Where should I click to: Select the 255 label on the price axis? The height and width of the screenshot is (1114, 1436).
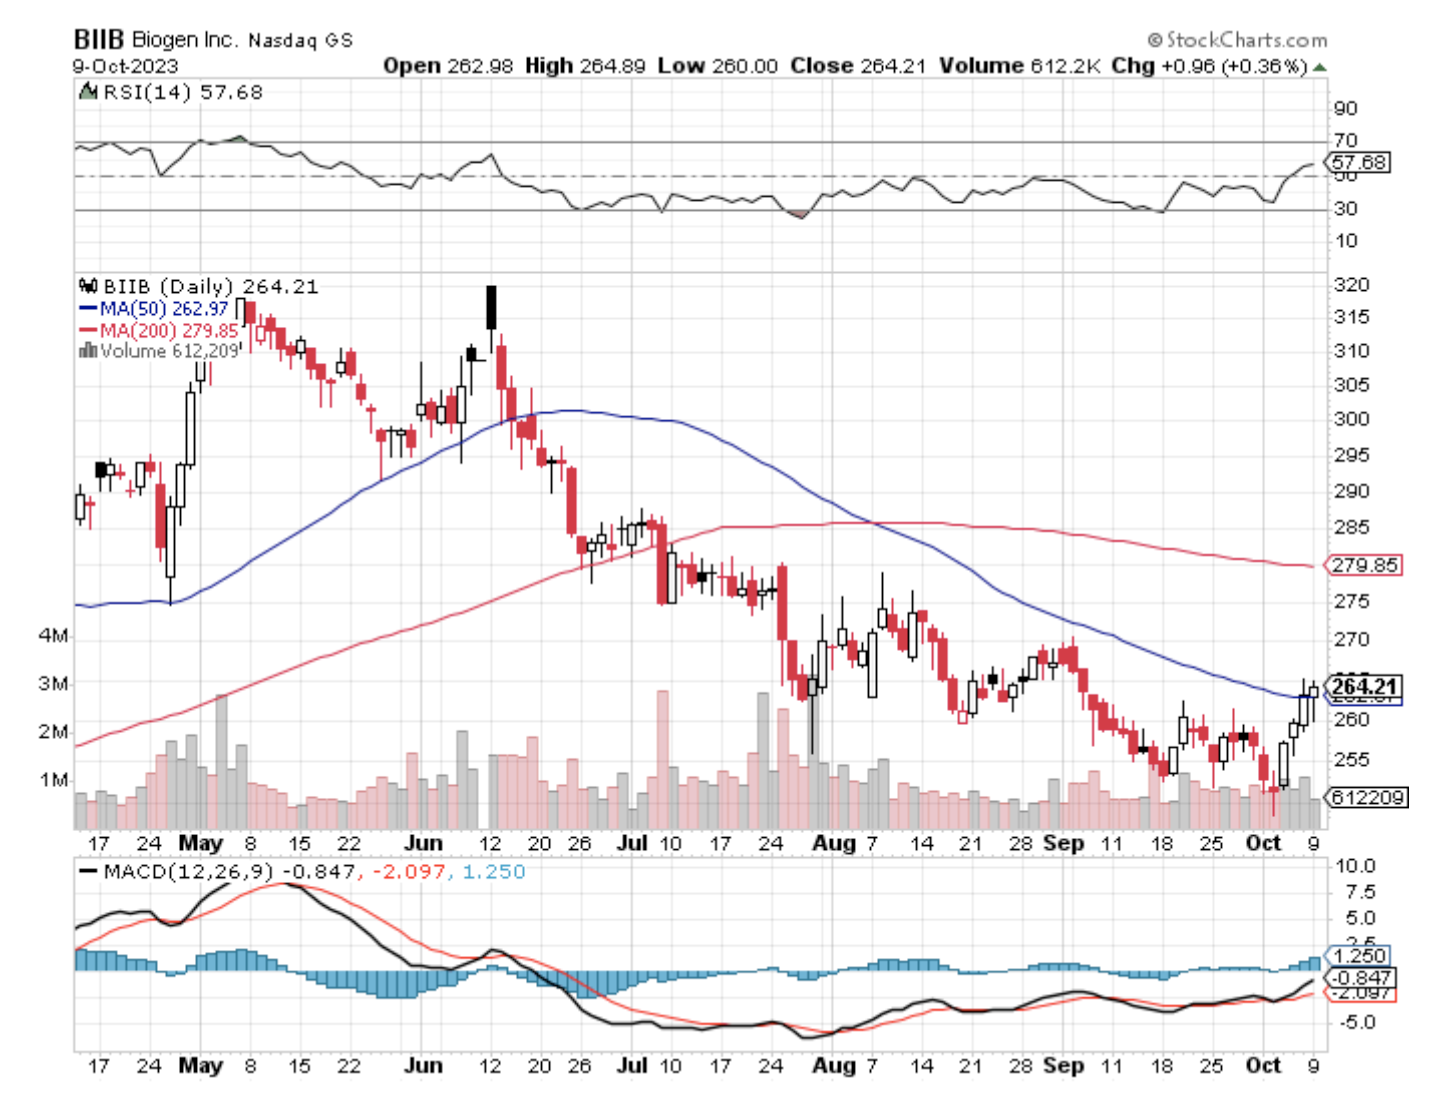coord(1351,759)
